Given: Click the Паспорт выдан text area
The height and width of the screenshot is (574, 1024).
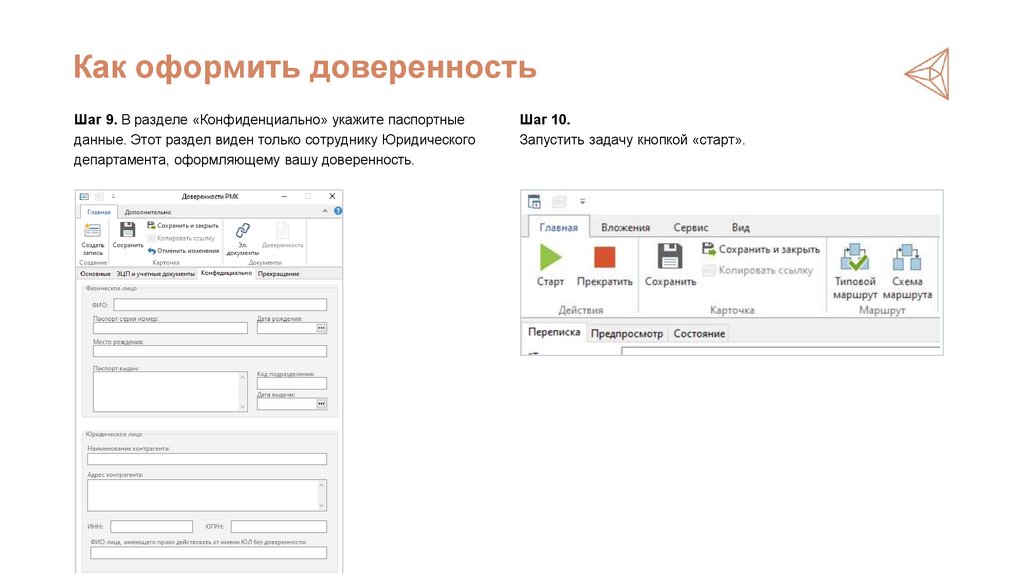Looking at the screenshot, I should tap(166, 392).
